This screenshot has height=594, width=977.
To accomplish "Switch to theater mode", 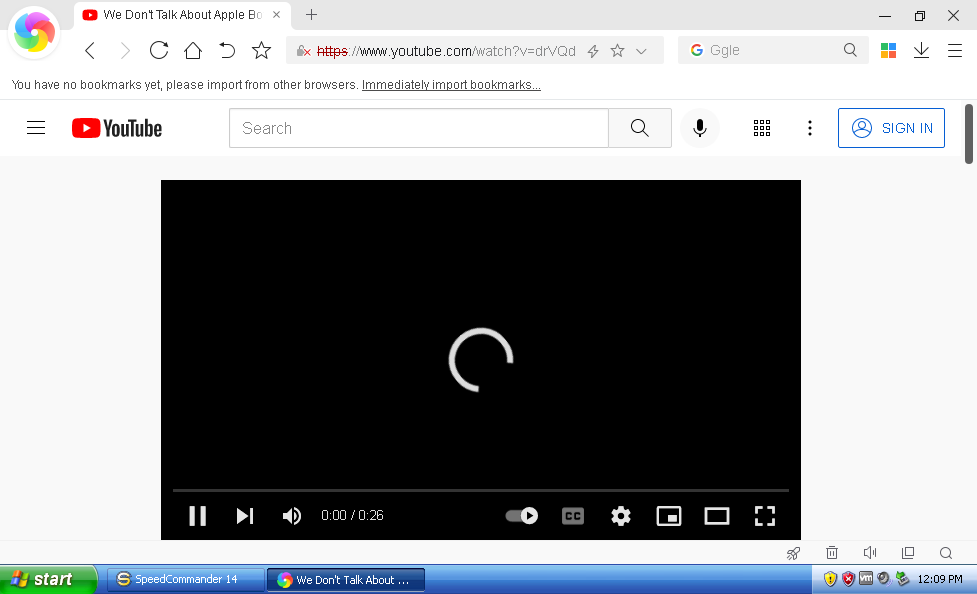I will point(717,515).
